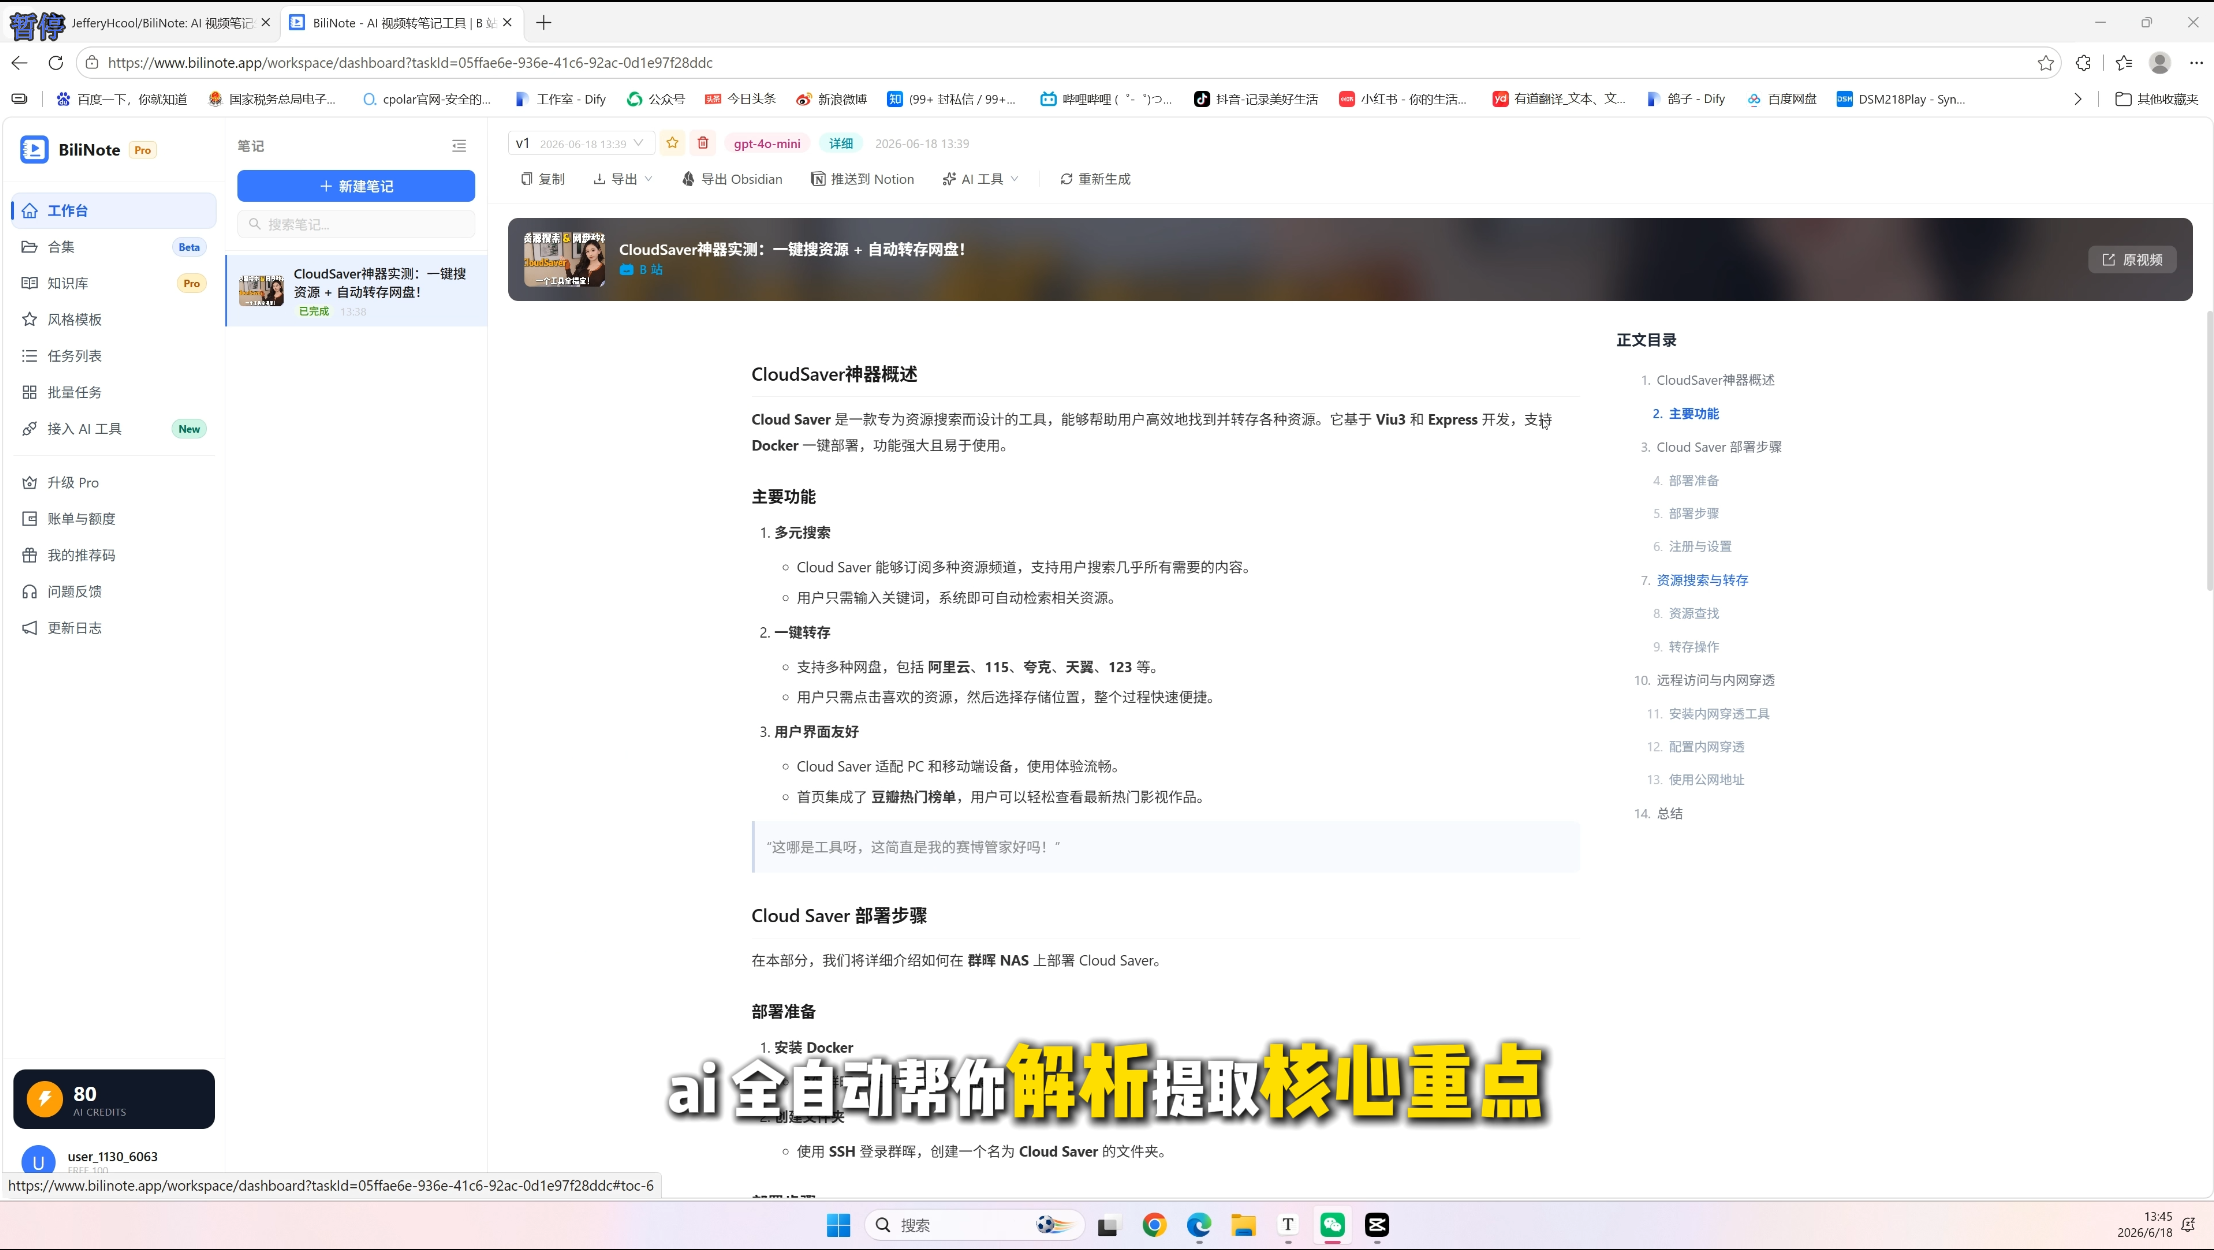The height and width of the screenshot is (1250, 2214).
Task: Open 问题反馈 page
Action: coord(114,591)
